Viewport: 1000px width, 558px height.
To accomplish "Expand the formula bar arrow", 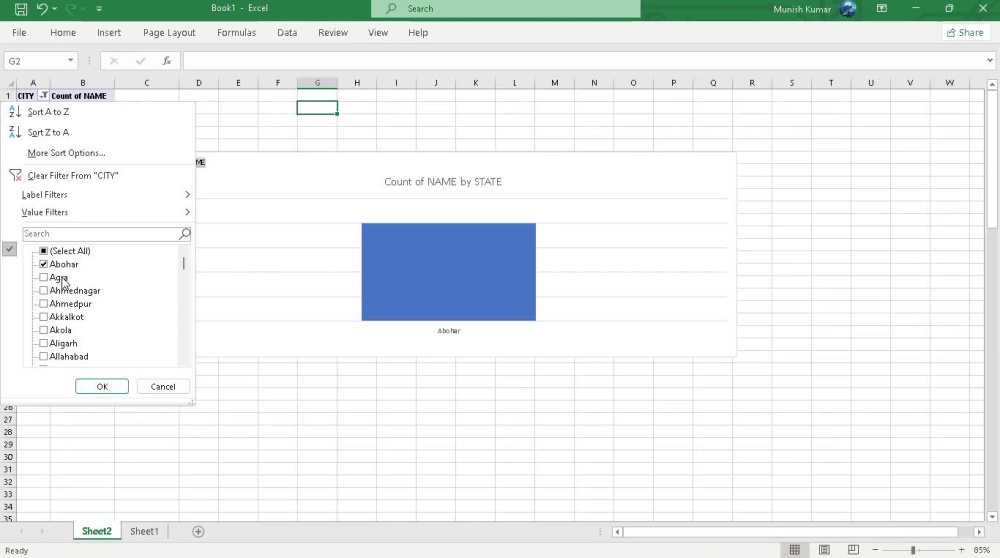I will point(990,61).
